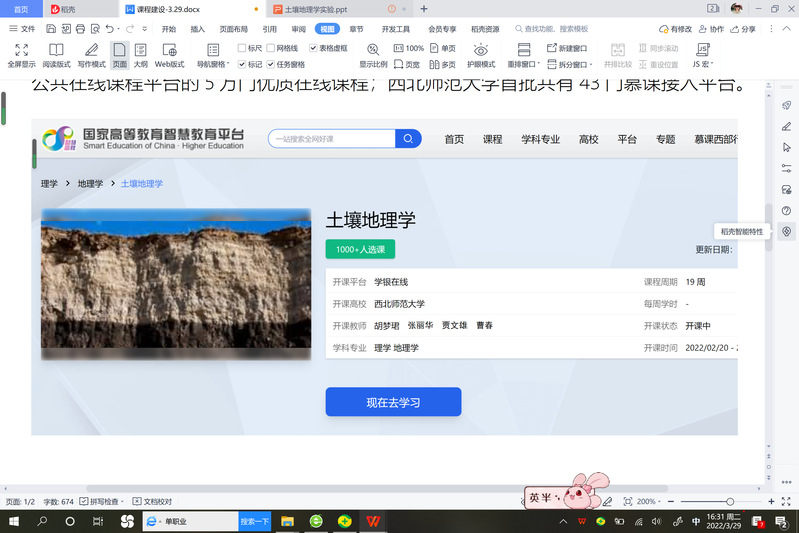799x533 pixels.
Task: Click the 协作 collaborate button
Action: point(711,29)
